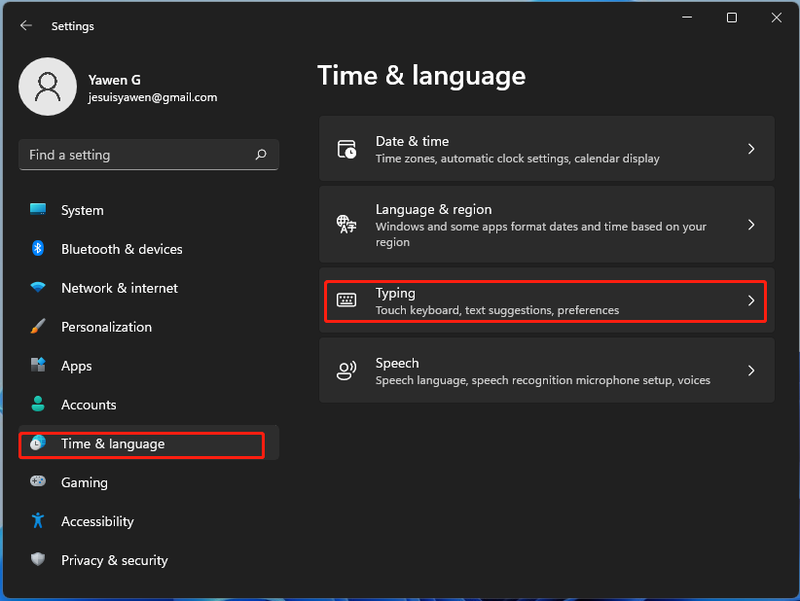Click the search magnifier icon
This screenshot has width=800, height=601.
261,155
